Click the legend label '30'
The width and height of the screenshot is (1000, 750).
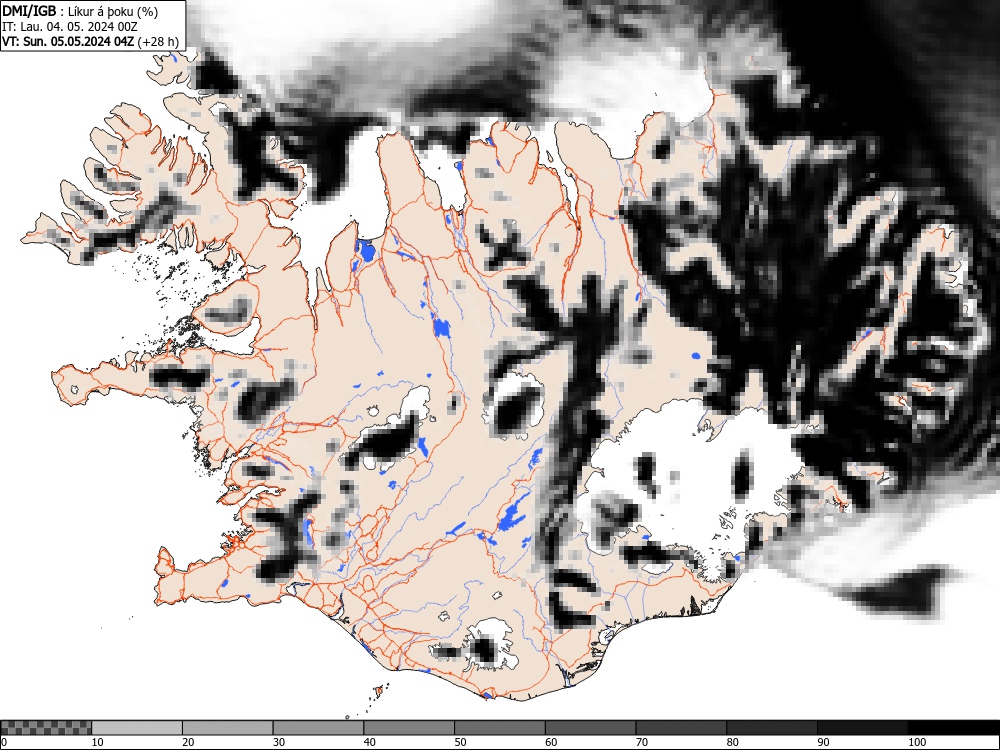[279, 742]
